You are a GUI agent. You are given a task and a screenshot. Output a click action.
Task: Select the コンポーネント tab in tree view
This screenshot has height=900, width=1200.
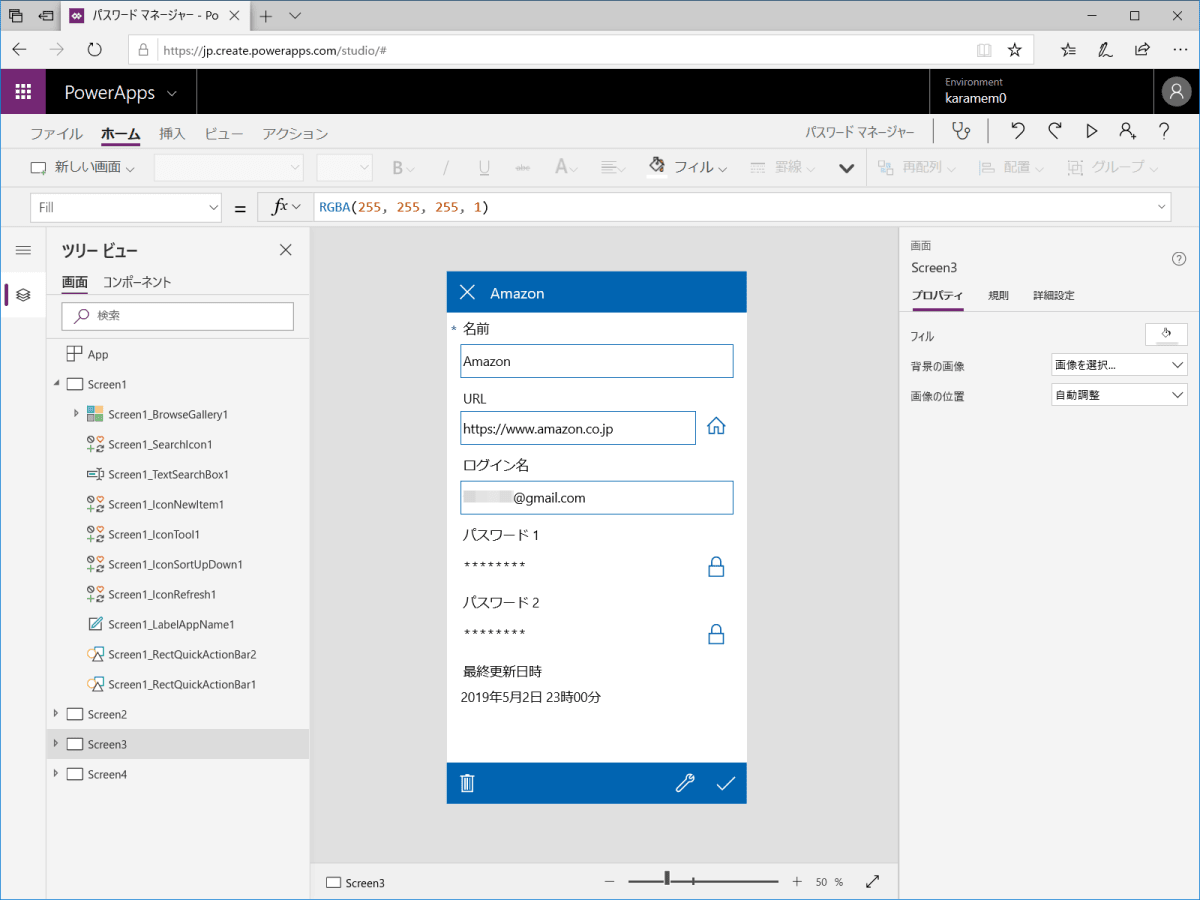(137, 282)
